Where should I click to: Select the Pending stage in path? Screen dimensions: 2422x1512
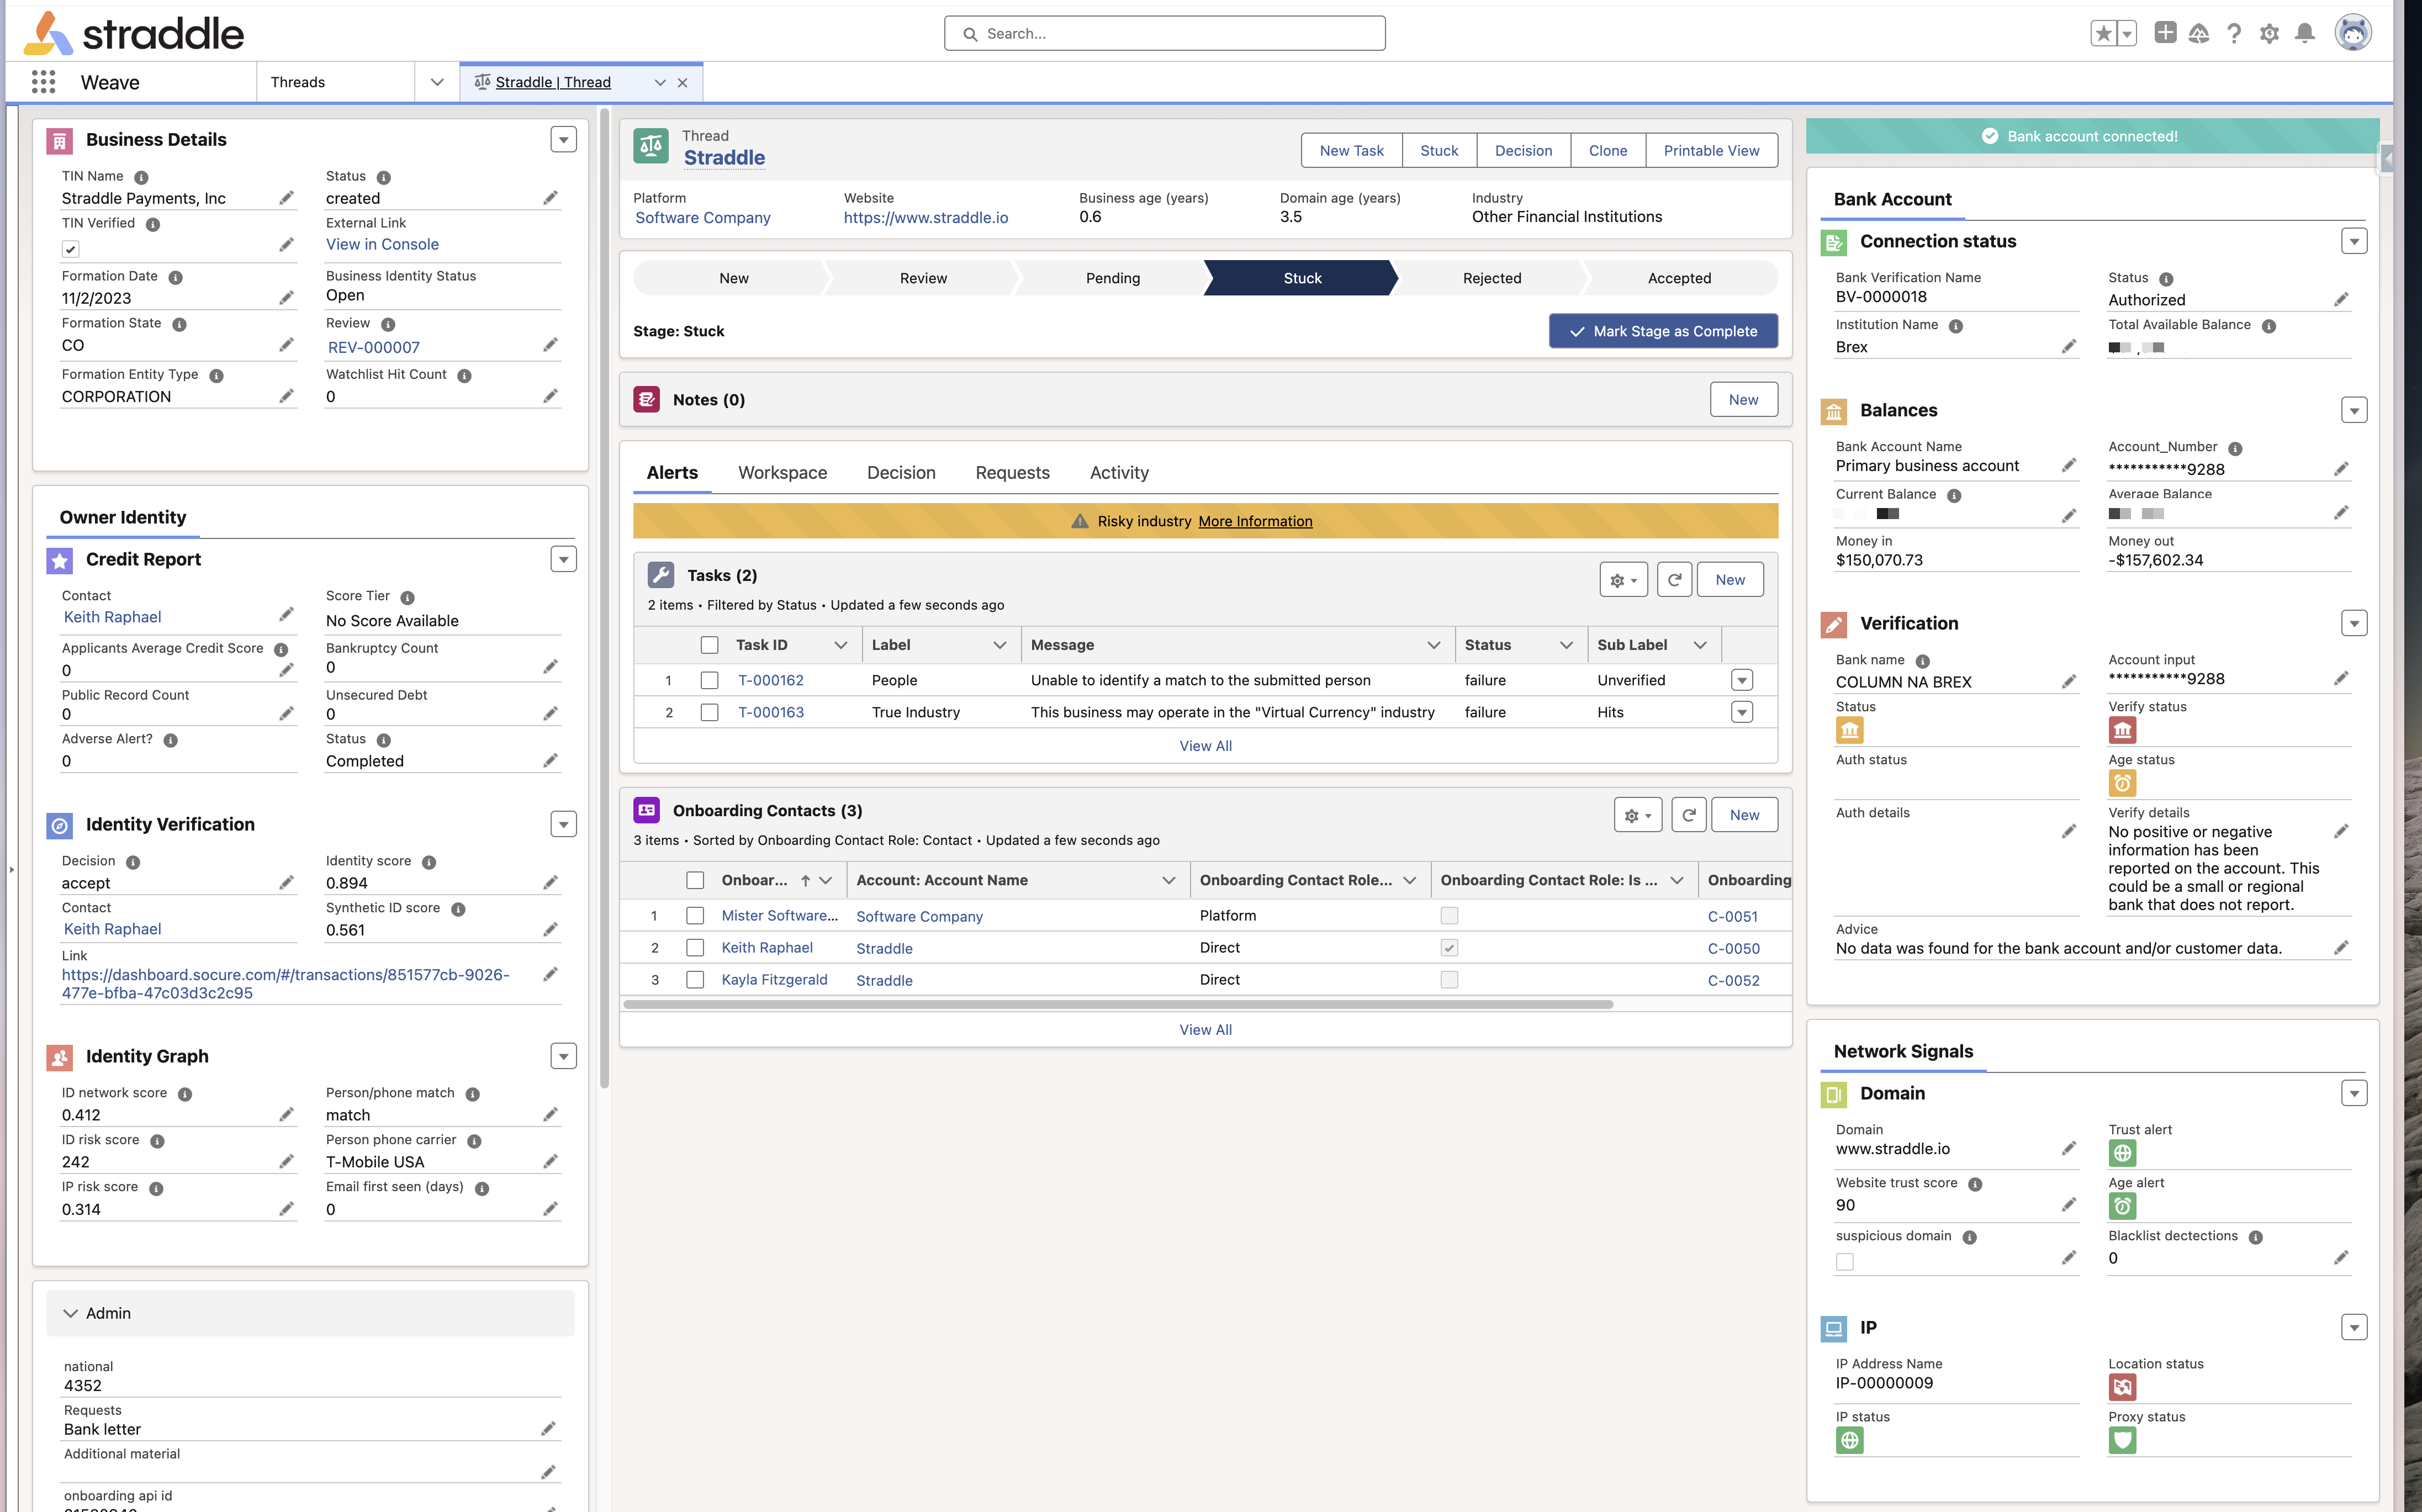[1112, 279]
